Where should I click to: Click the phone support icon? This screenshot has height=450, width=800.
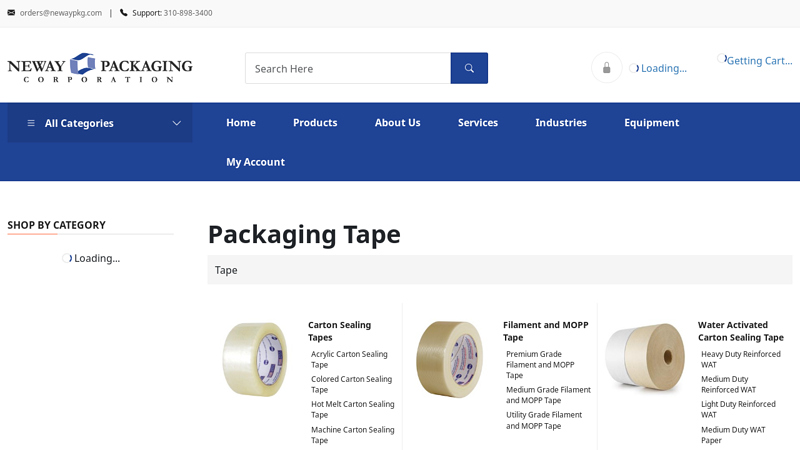click(123, 13)
